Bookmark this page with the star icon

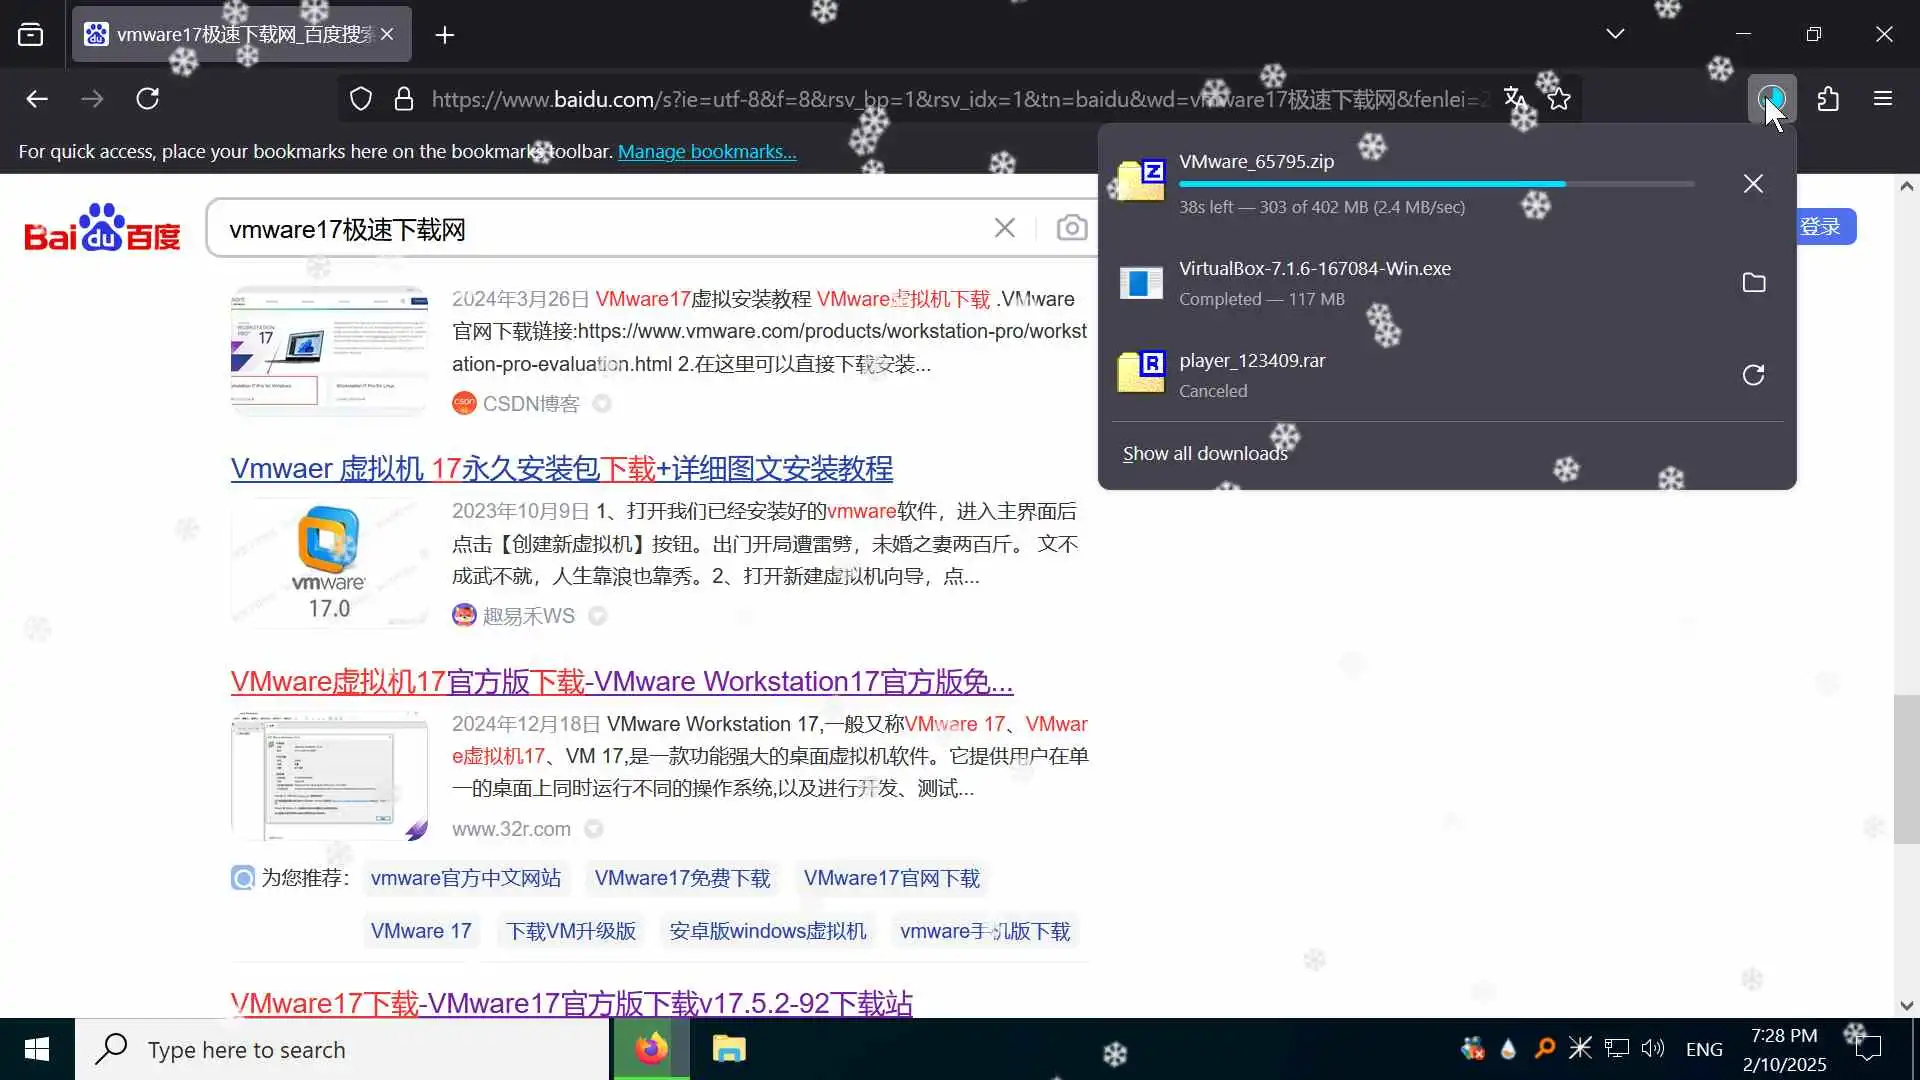tap(1559, 99)
